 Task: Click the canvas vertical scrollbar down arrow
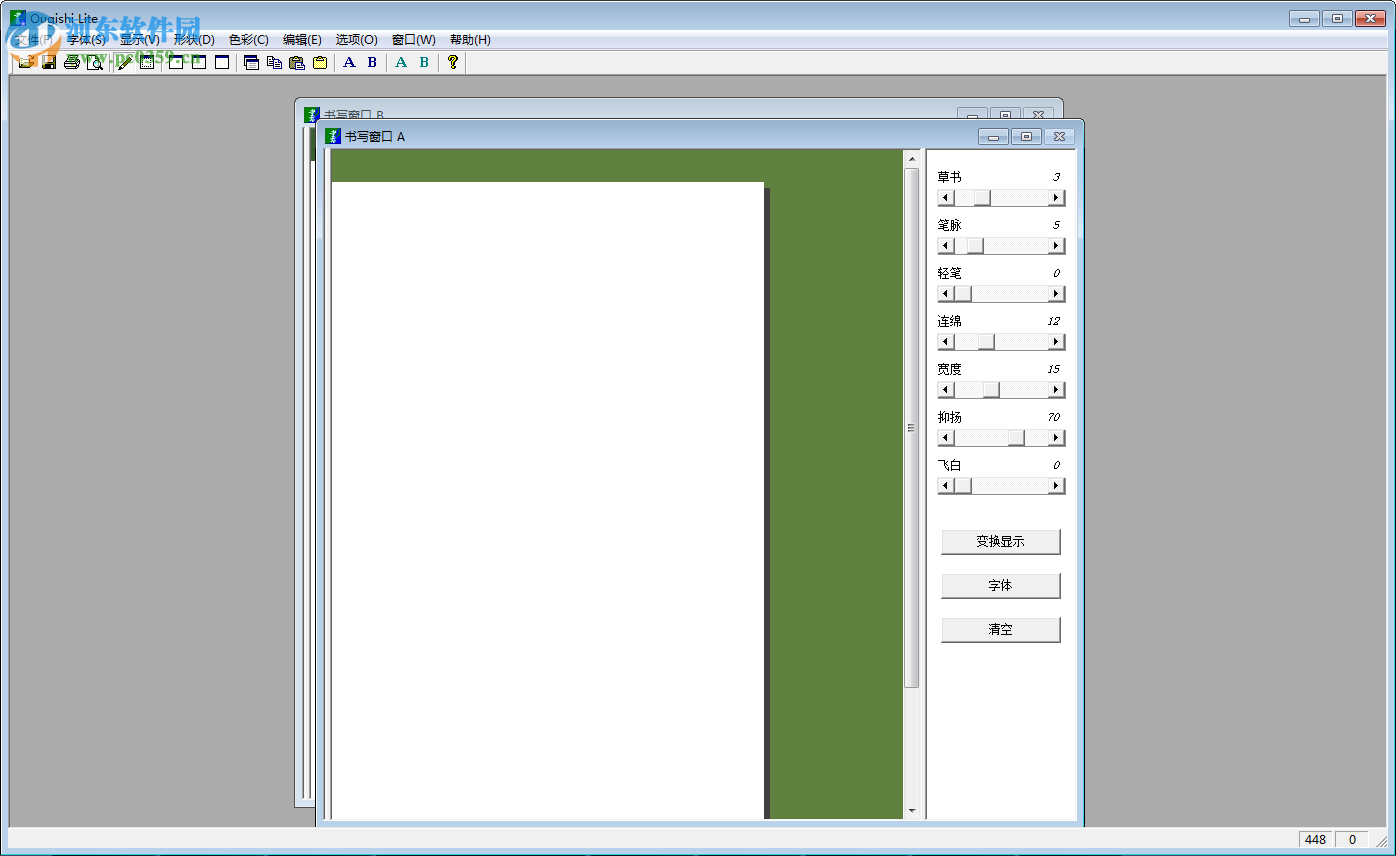(911, 811)
